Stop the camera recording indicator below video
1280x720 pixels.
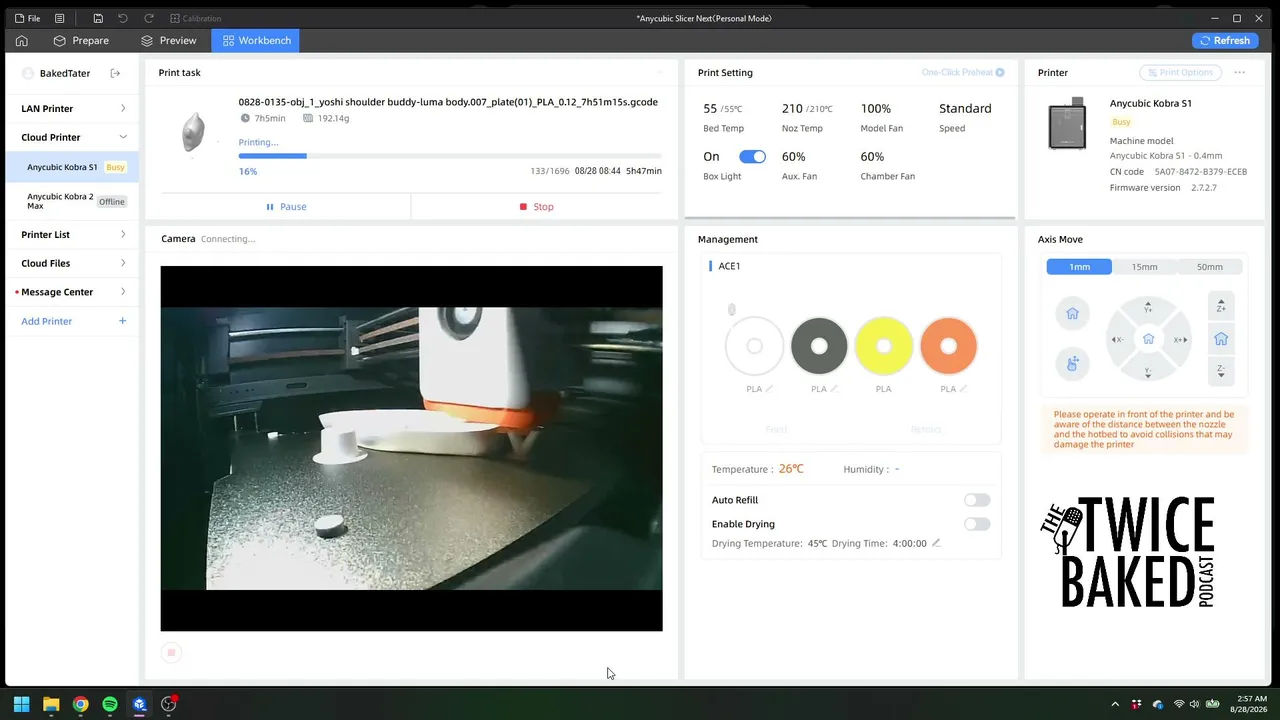click(171, 653)
